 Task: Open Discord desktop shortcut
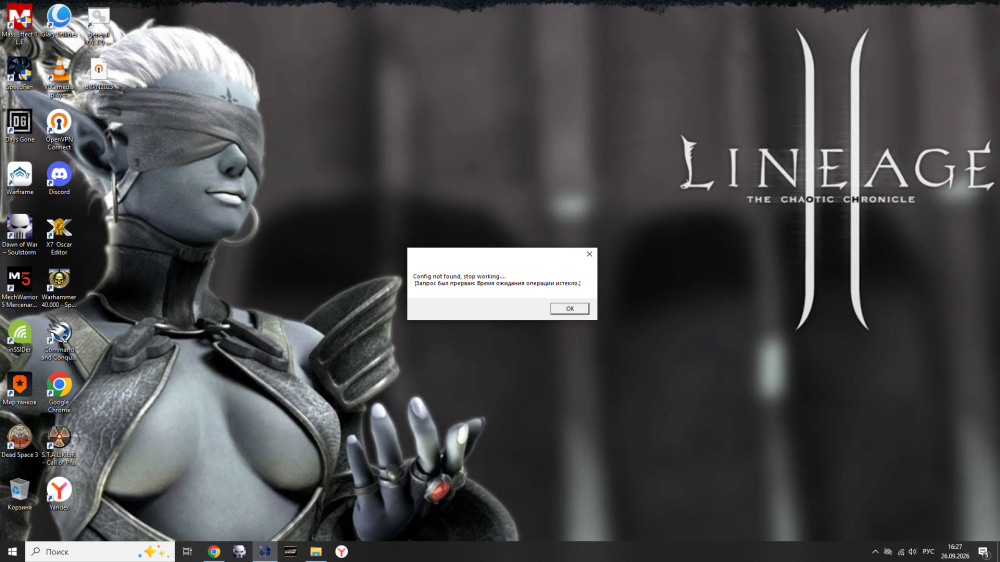[59, 178]
